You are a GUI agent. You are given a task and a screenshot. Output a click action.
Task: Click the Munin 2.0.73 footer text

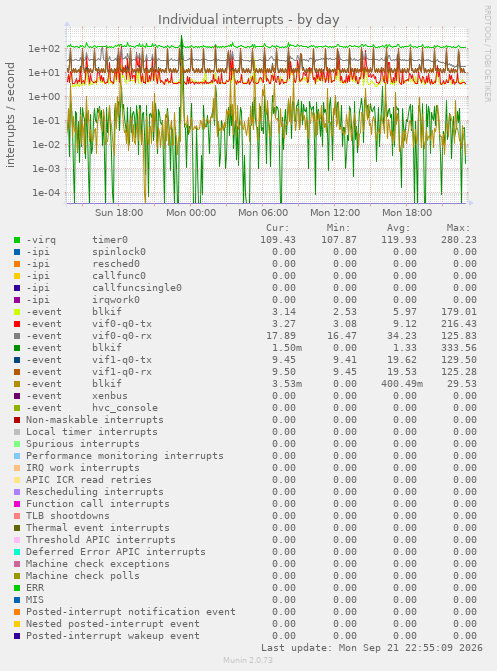coord(248,660)
